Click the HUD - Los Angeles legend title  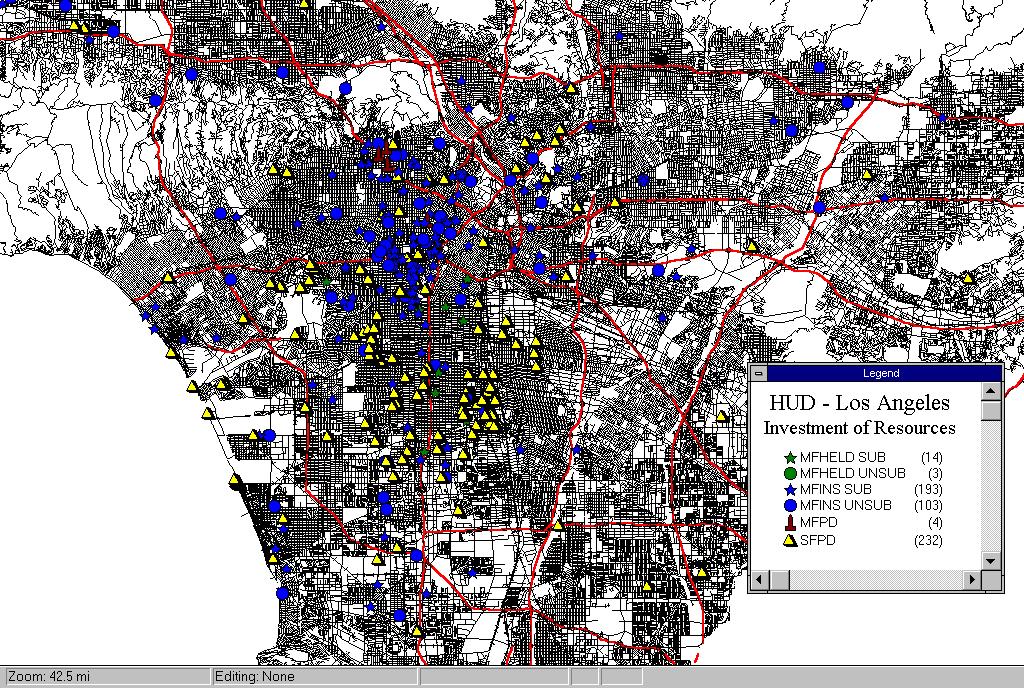click(x=859, y=403)
